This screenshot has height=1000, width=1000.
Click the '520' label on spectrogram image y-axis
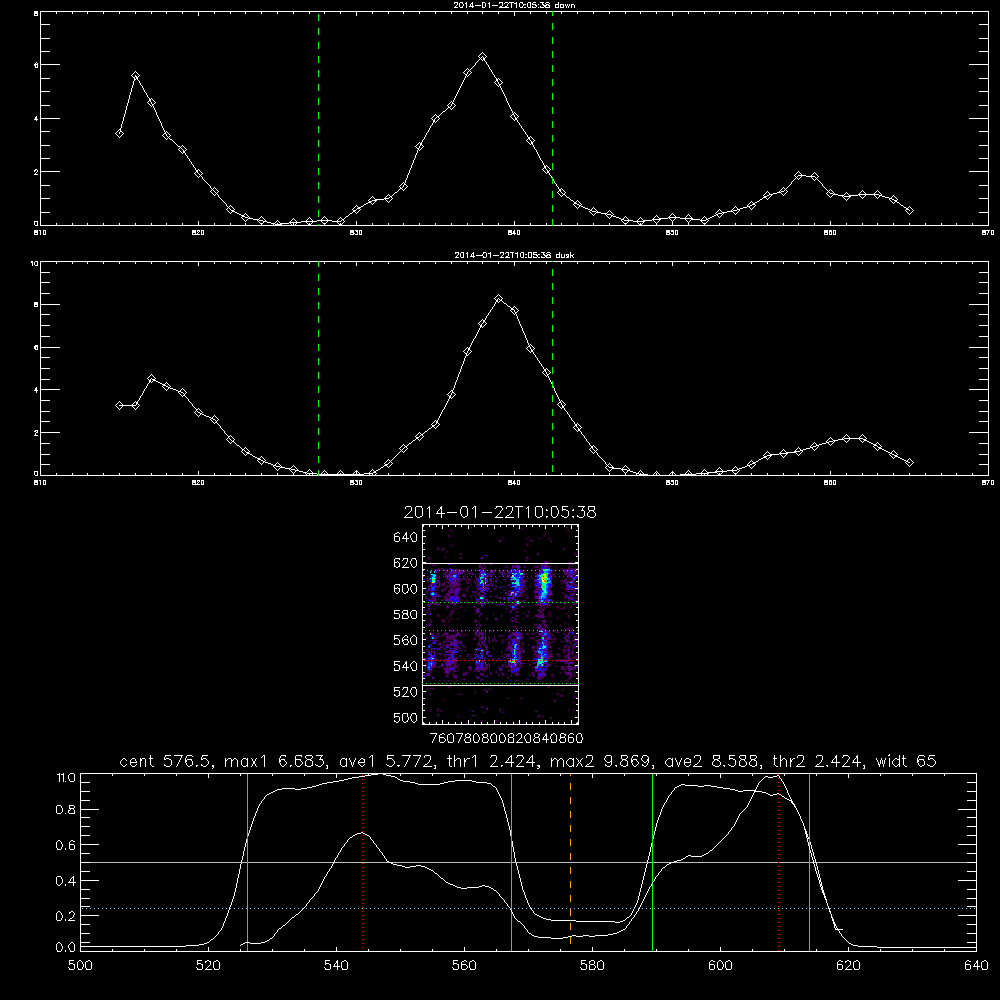[x=405, y=692]
